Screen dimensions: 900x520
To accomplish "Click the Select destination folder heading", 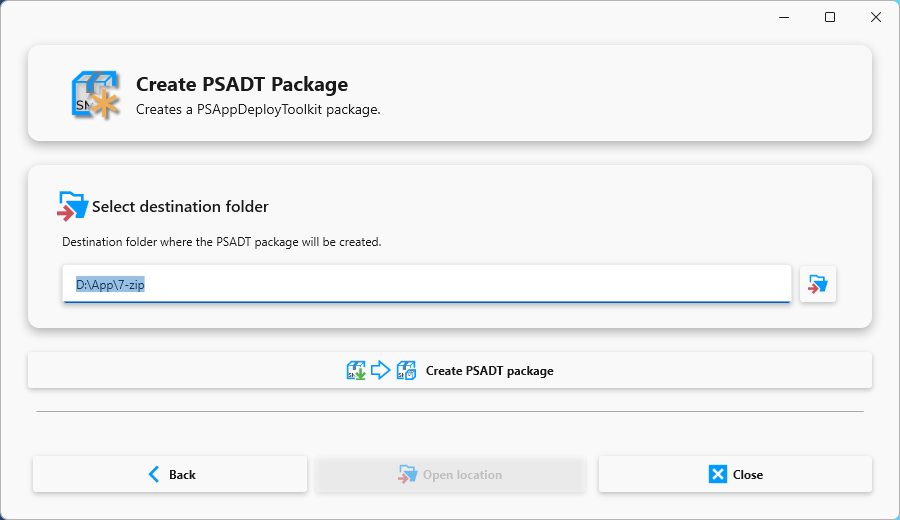I will tap(180, 207).
